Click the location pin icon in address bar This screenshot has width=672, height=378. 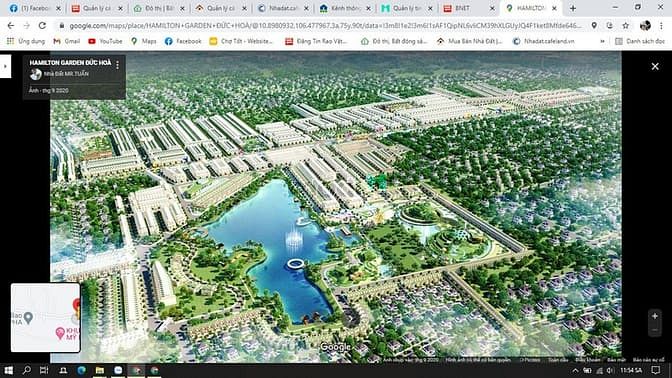594,26
